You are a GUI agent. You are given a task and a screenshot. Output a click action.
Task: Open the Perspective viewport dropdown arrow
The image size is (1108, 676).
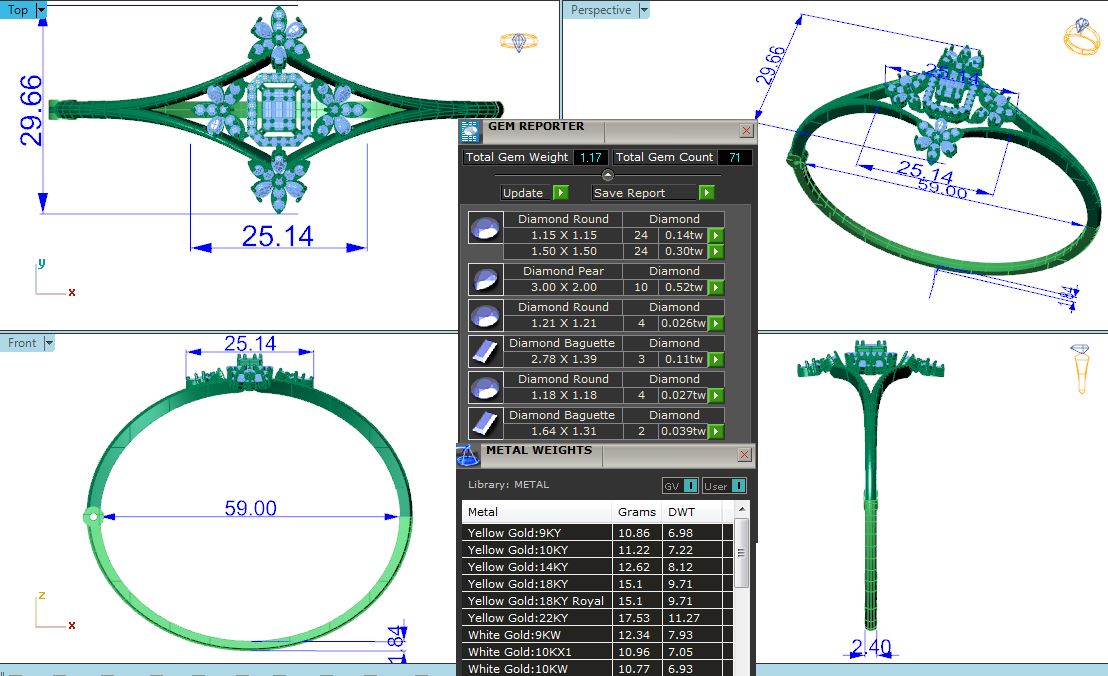pyautogui.click(x=643, y=10)
